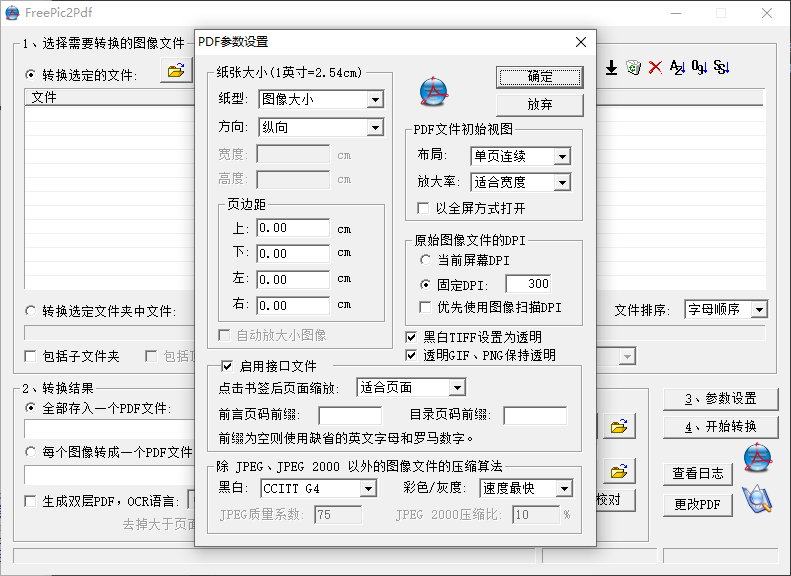The width and height of the screenshot is (791, 576).
Task: Click the 前言页码前缀 input field
Action: pos(350,416)
